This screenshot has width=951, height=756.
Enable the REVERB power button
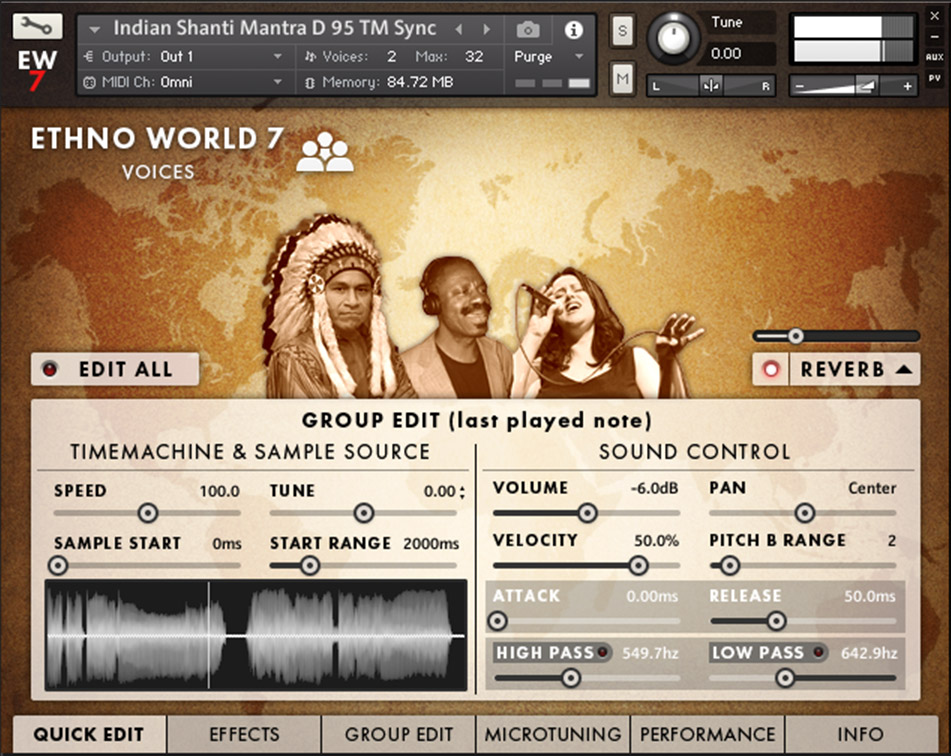click(771, 369)
